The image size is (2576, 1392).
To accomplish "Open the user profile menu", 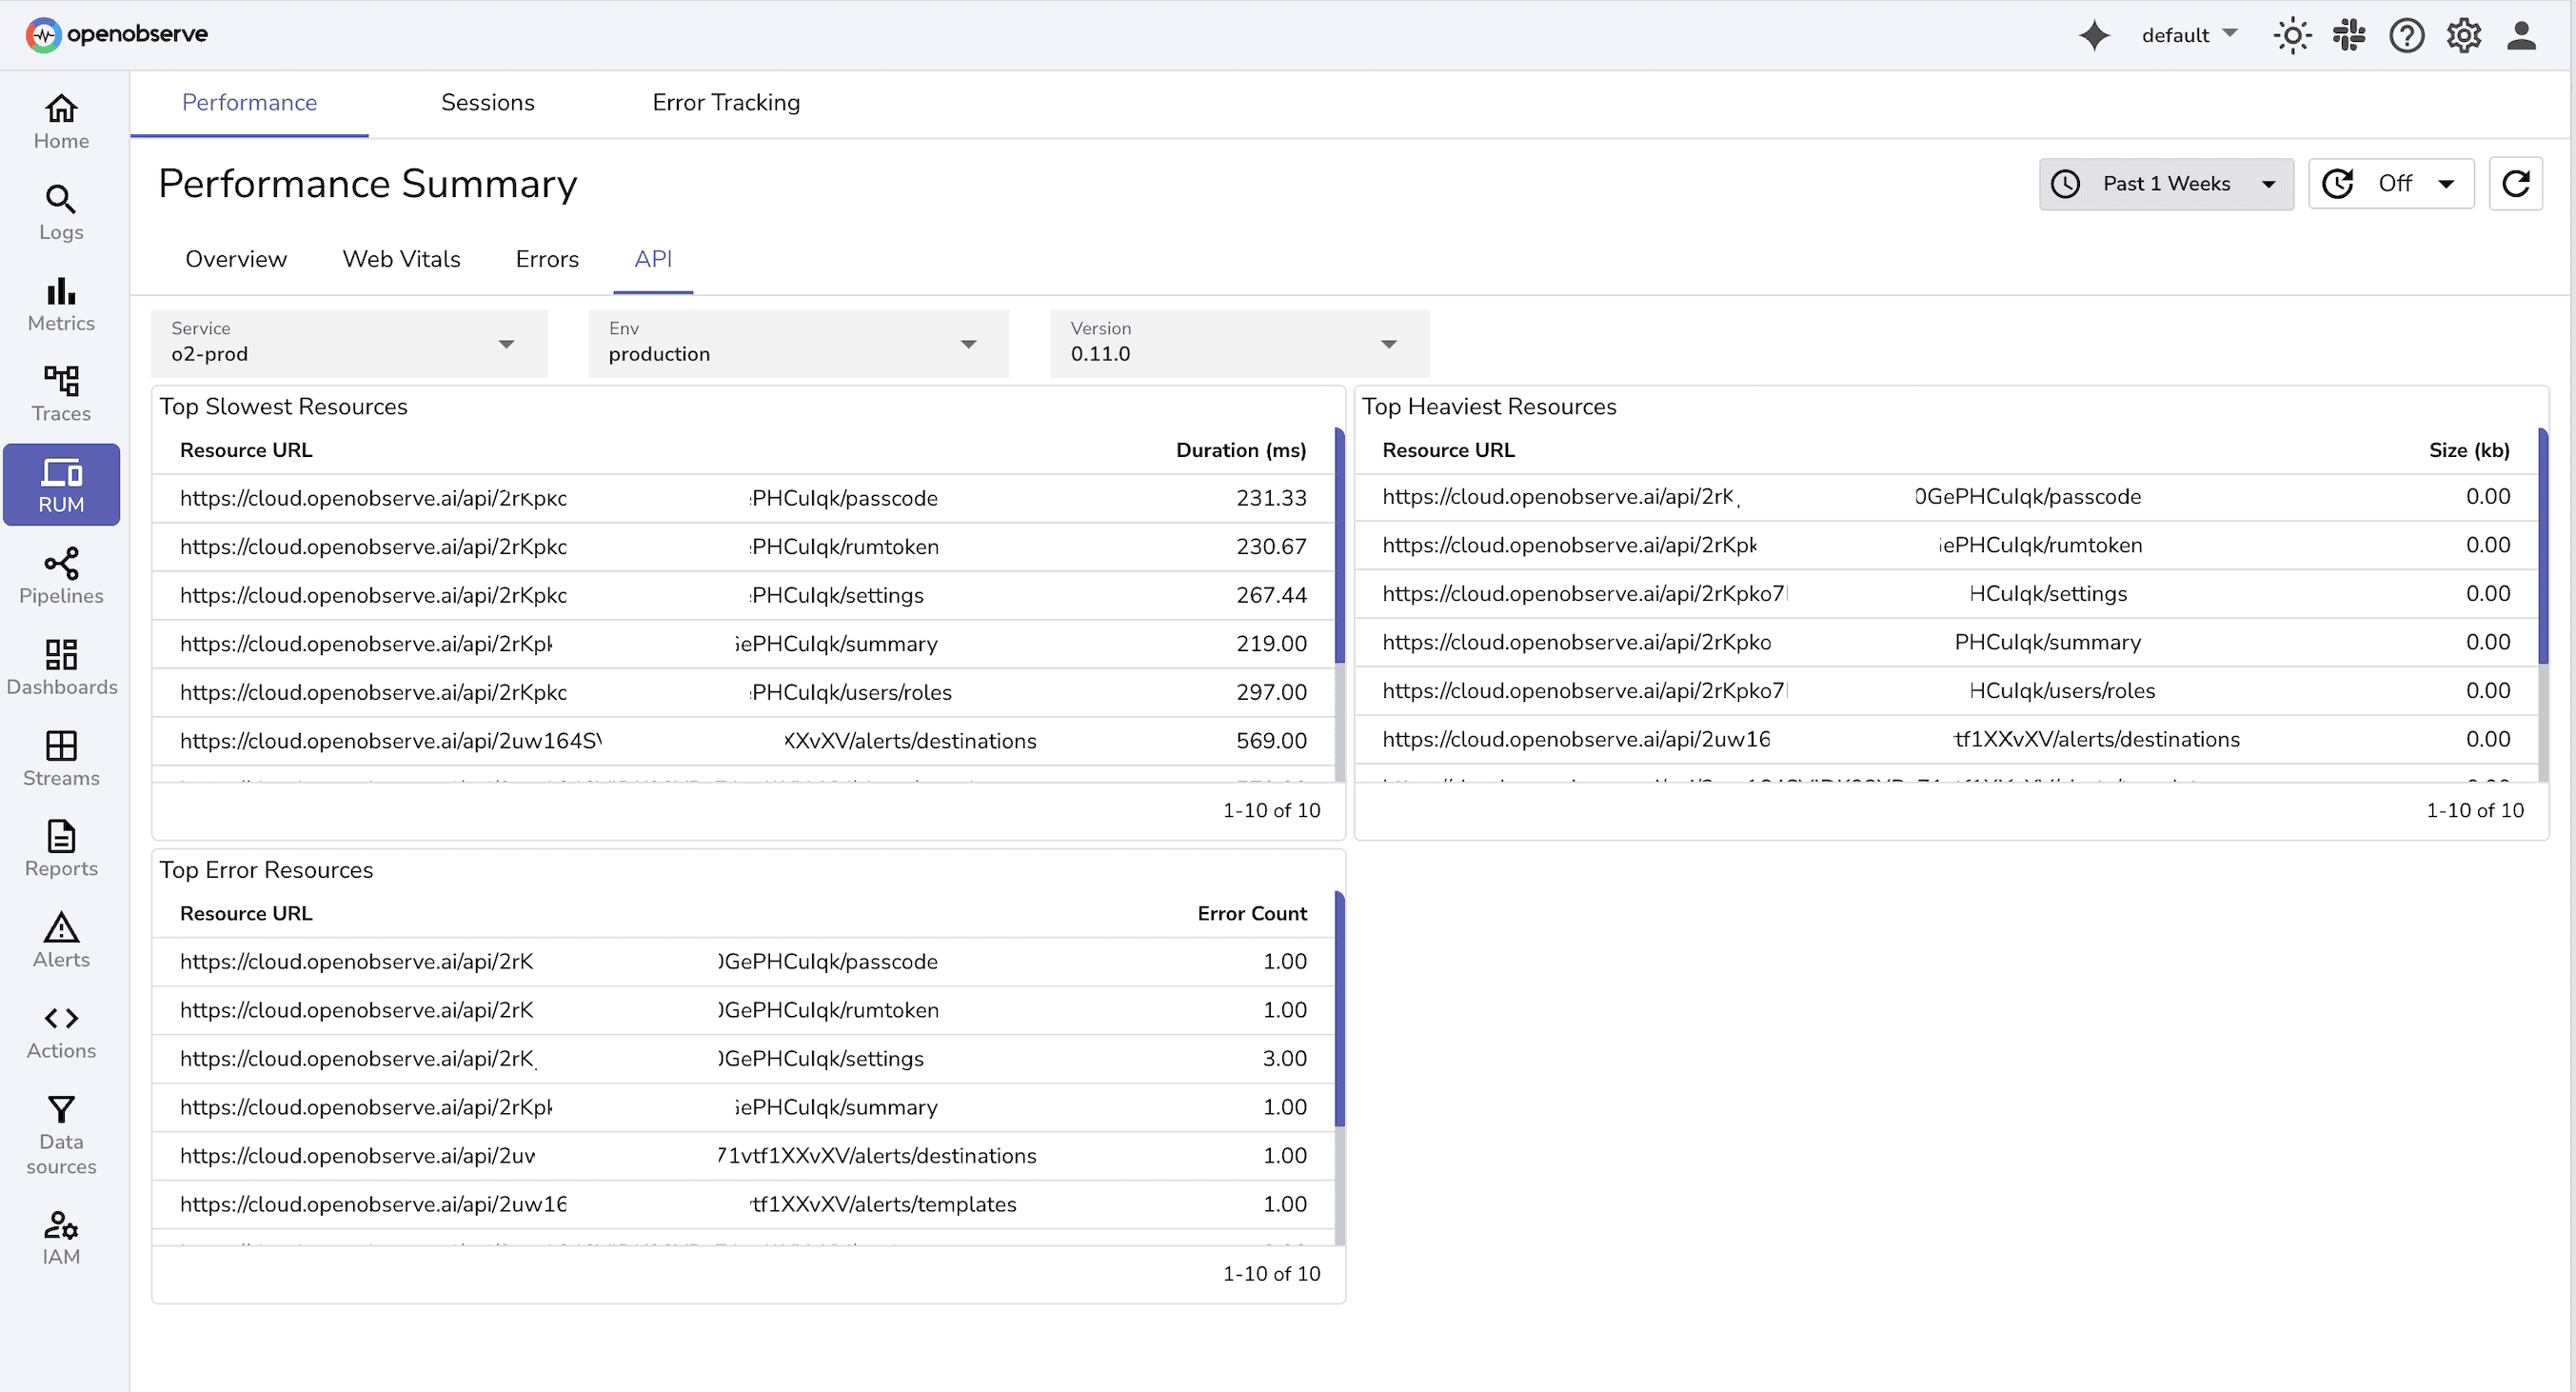I will (2522, 35).
